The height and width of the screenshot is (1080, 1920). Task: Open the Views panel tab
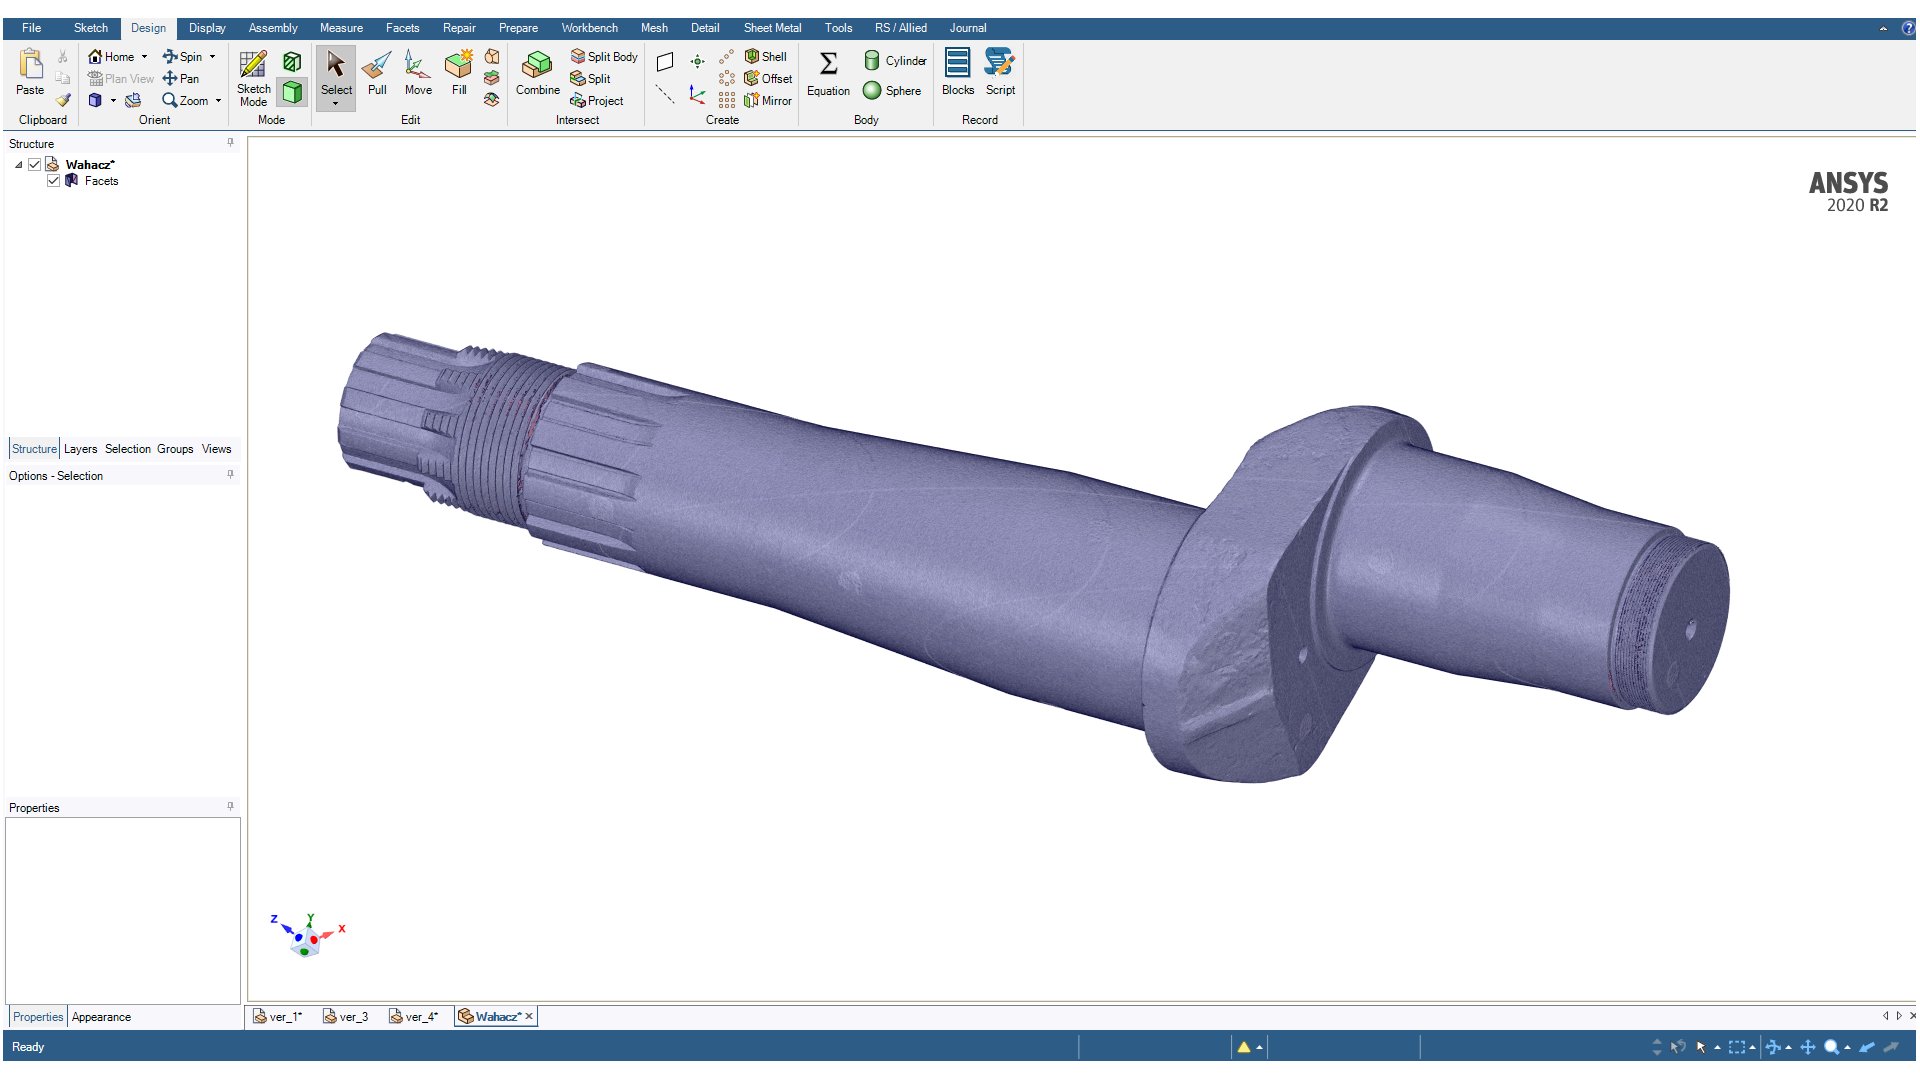[x=216, y=449]
